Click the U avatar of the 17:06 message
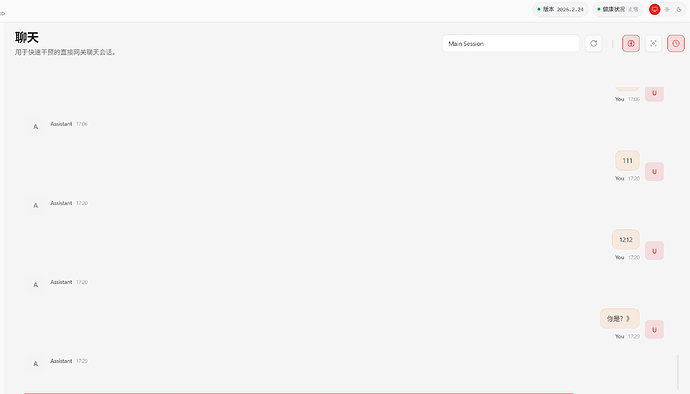This screenshot has height=394, width=690. [654, 93]
